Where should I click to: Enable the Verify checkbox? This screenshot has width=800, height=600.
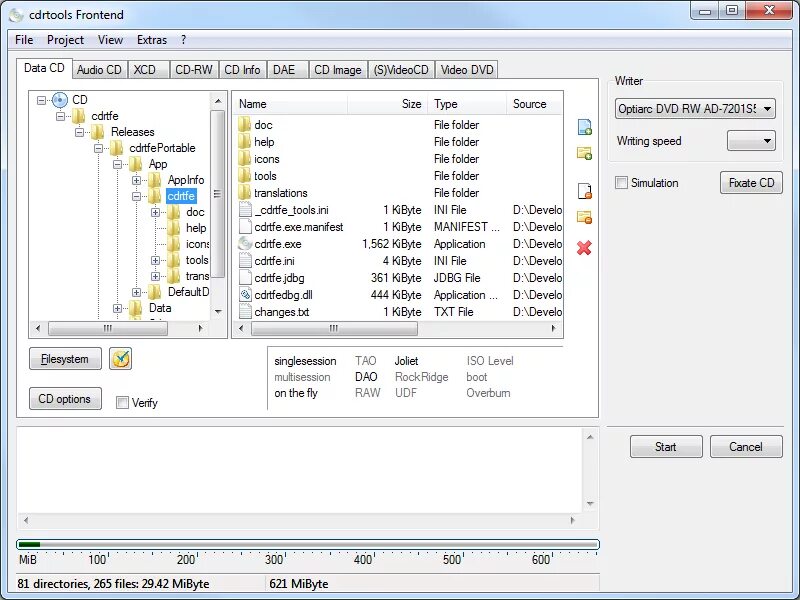[x=122, y=403]
